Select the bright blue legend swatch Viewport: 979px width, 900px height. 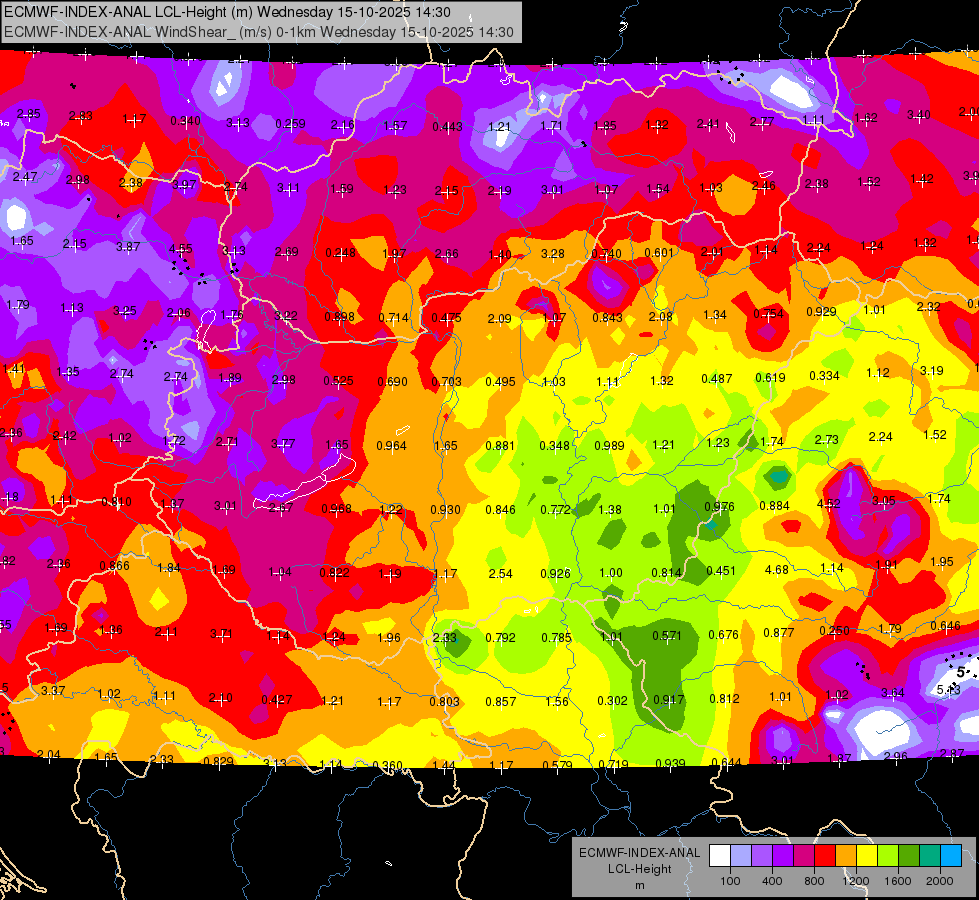(x=951, y=856)
